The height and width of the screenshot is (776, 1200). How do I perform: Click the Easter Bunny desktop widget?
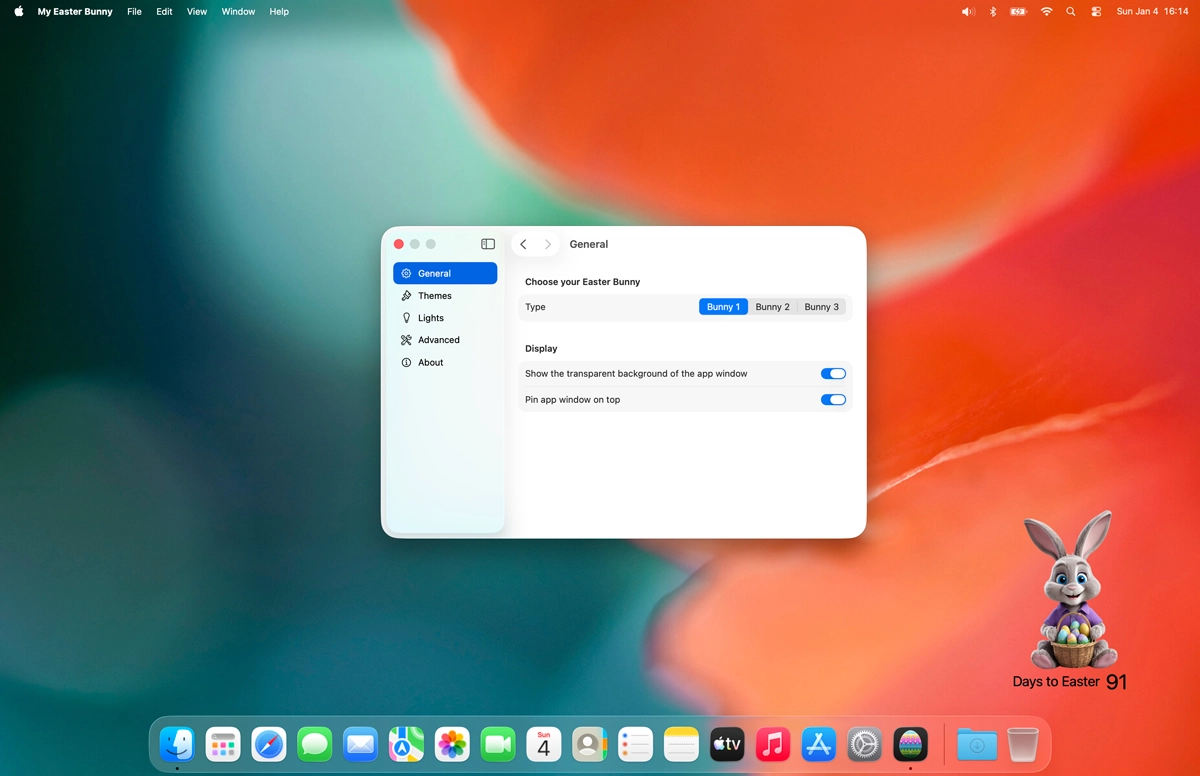point(1072,595)
